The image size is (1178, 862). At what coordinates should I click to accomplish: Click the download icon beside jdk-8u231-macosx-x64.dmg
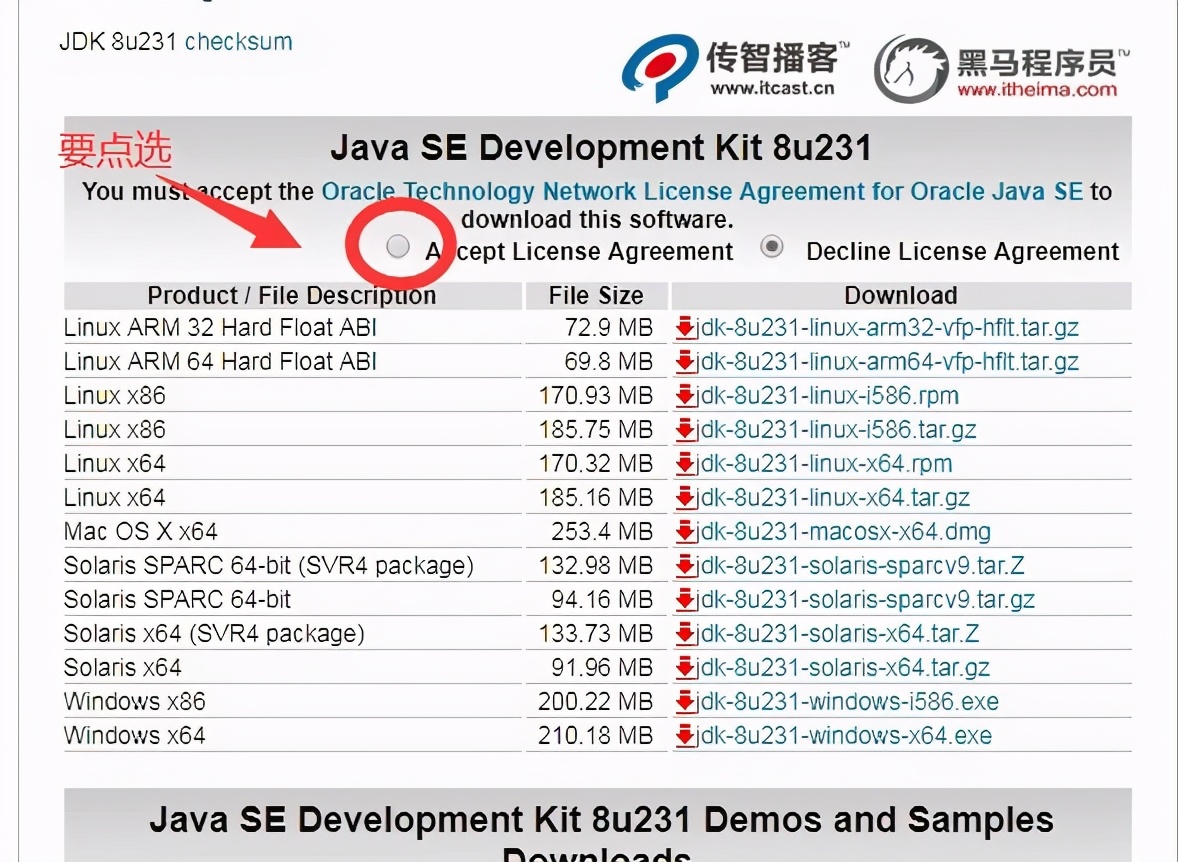click(685, 531)
